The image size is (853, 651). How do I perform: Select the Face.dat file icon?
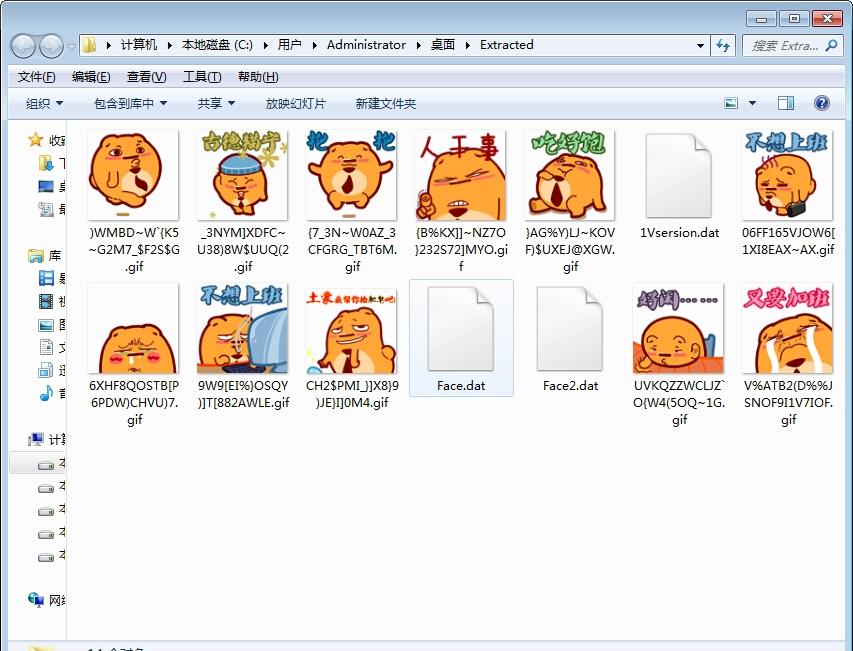pyautogui.click(x=461, y=330)
